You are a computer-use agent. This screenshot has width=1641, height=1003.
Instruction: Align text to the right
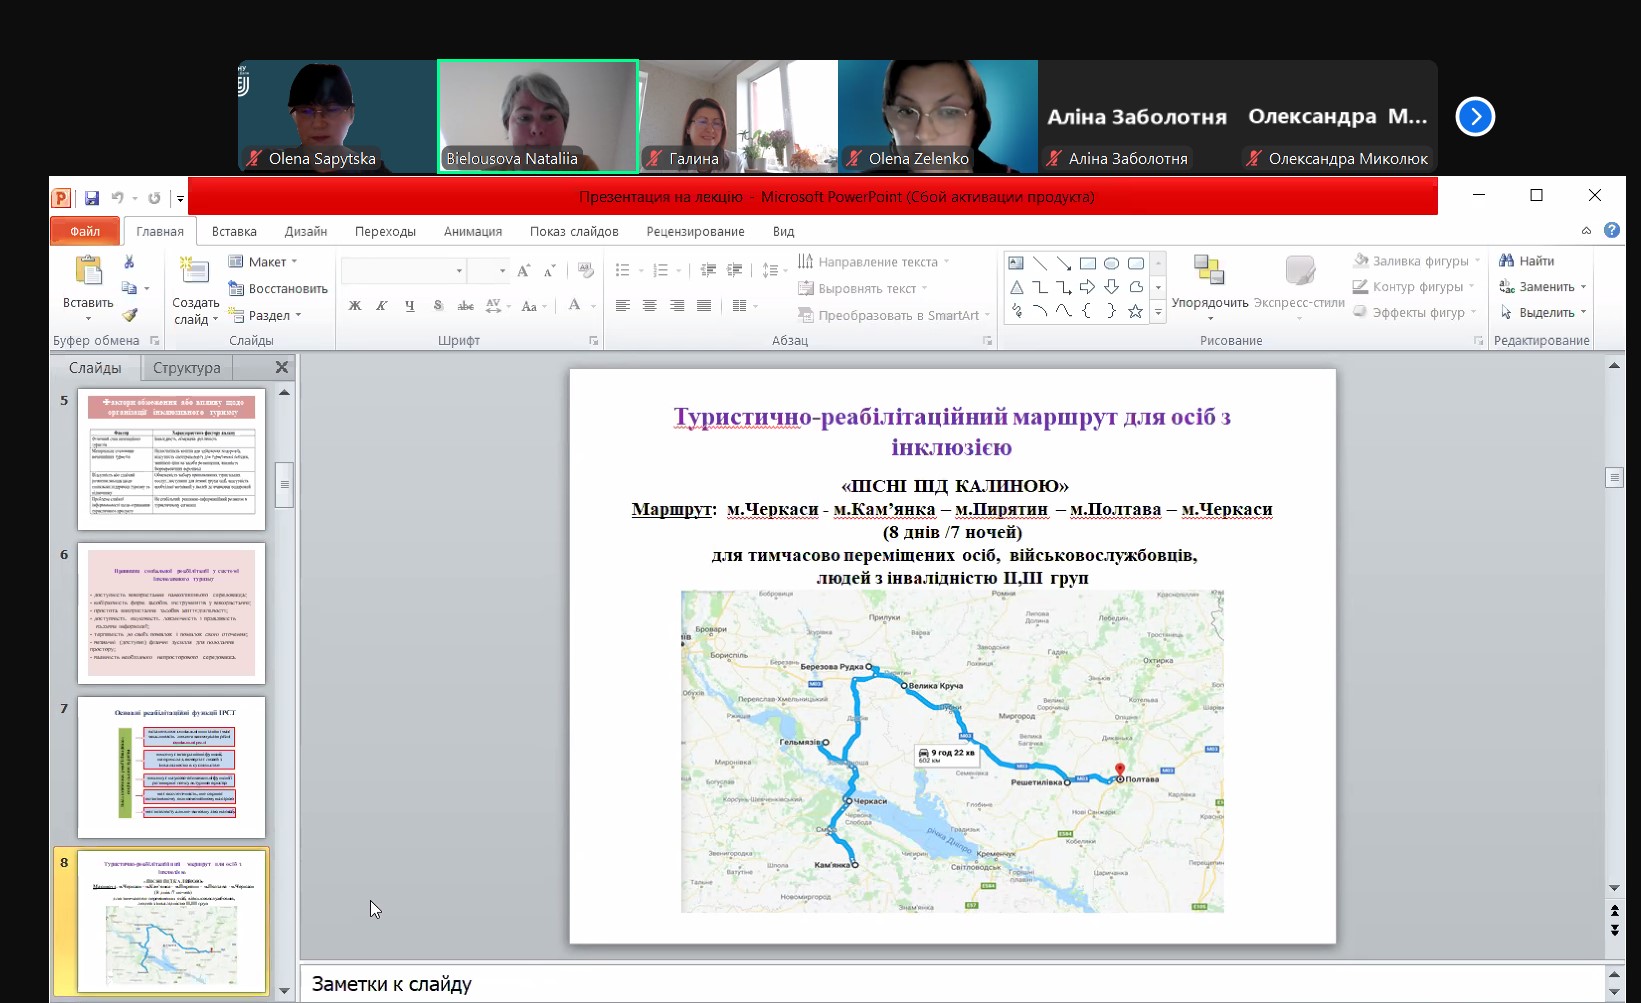677,306
